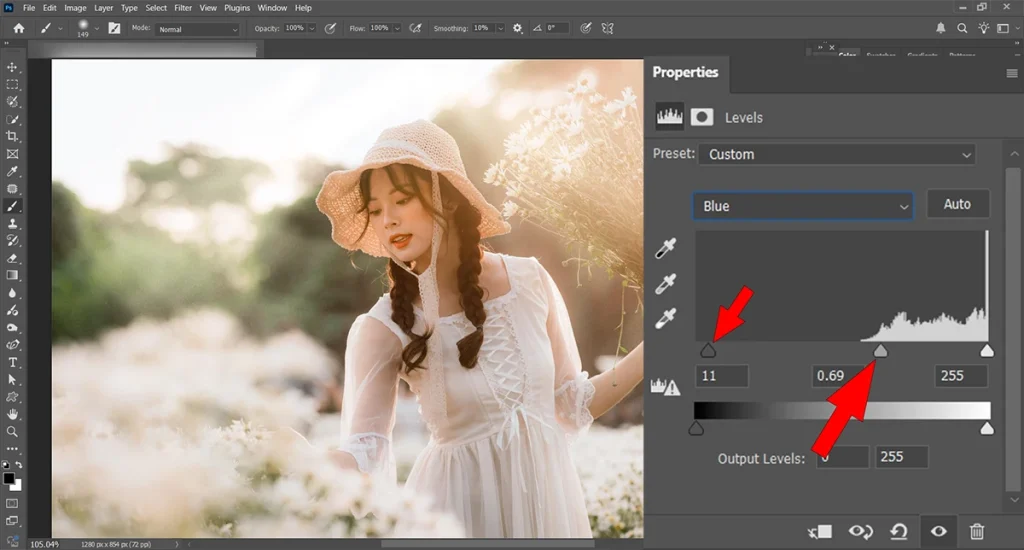This screenshot has width=1024, height=550.
Task: Open the Preset dropdown showing Custom
Action: coord(838,154)
